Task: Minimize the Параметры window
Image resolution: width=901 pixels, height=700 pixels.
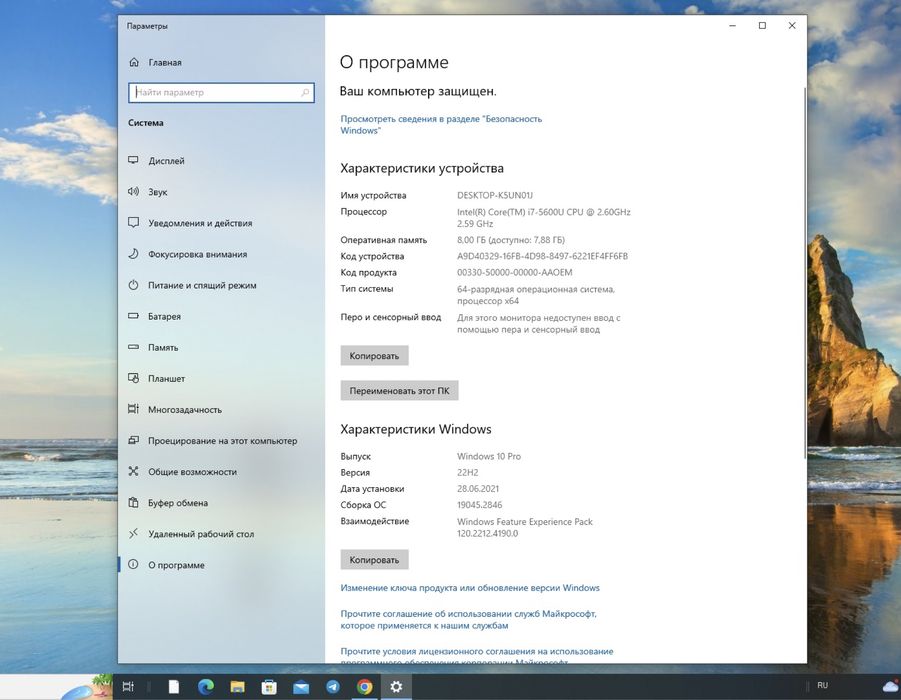Action: (733, 25)
